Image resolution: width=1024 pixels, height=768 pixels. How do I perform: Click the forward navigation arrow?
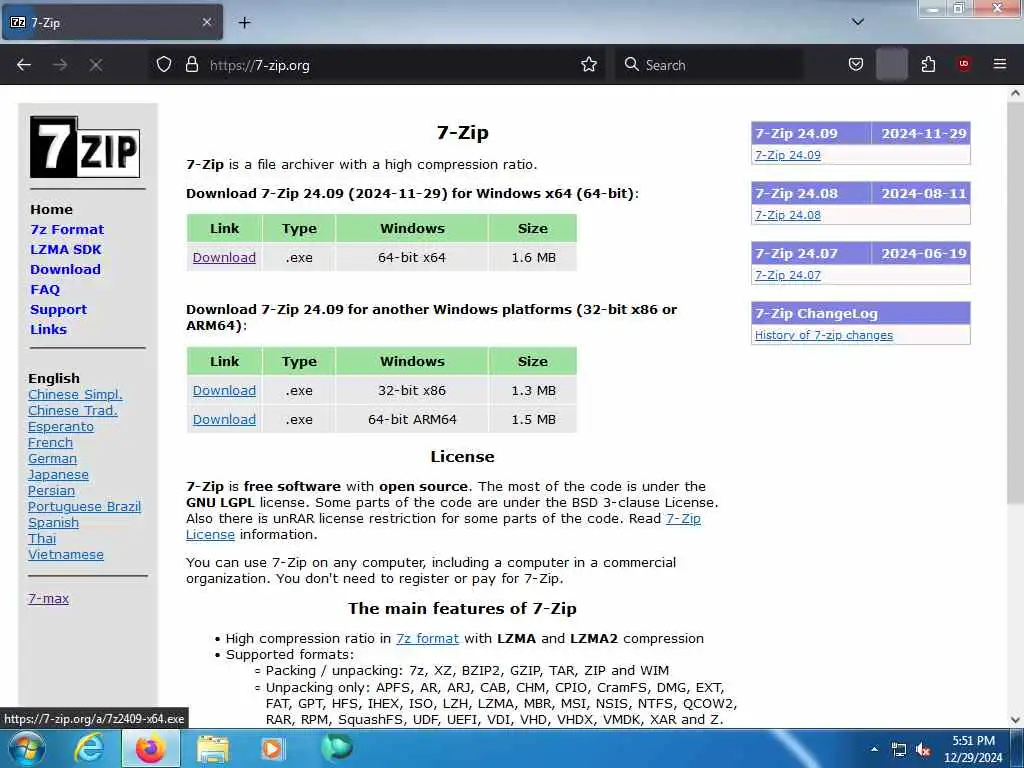pyautogui.click(x=60, y=65)
